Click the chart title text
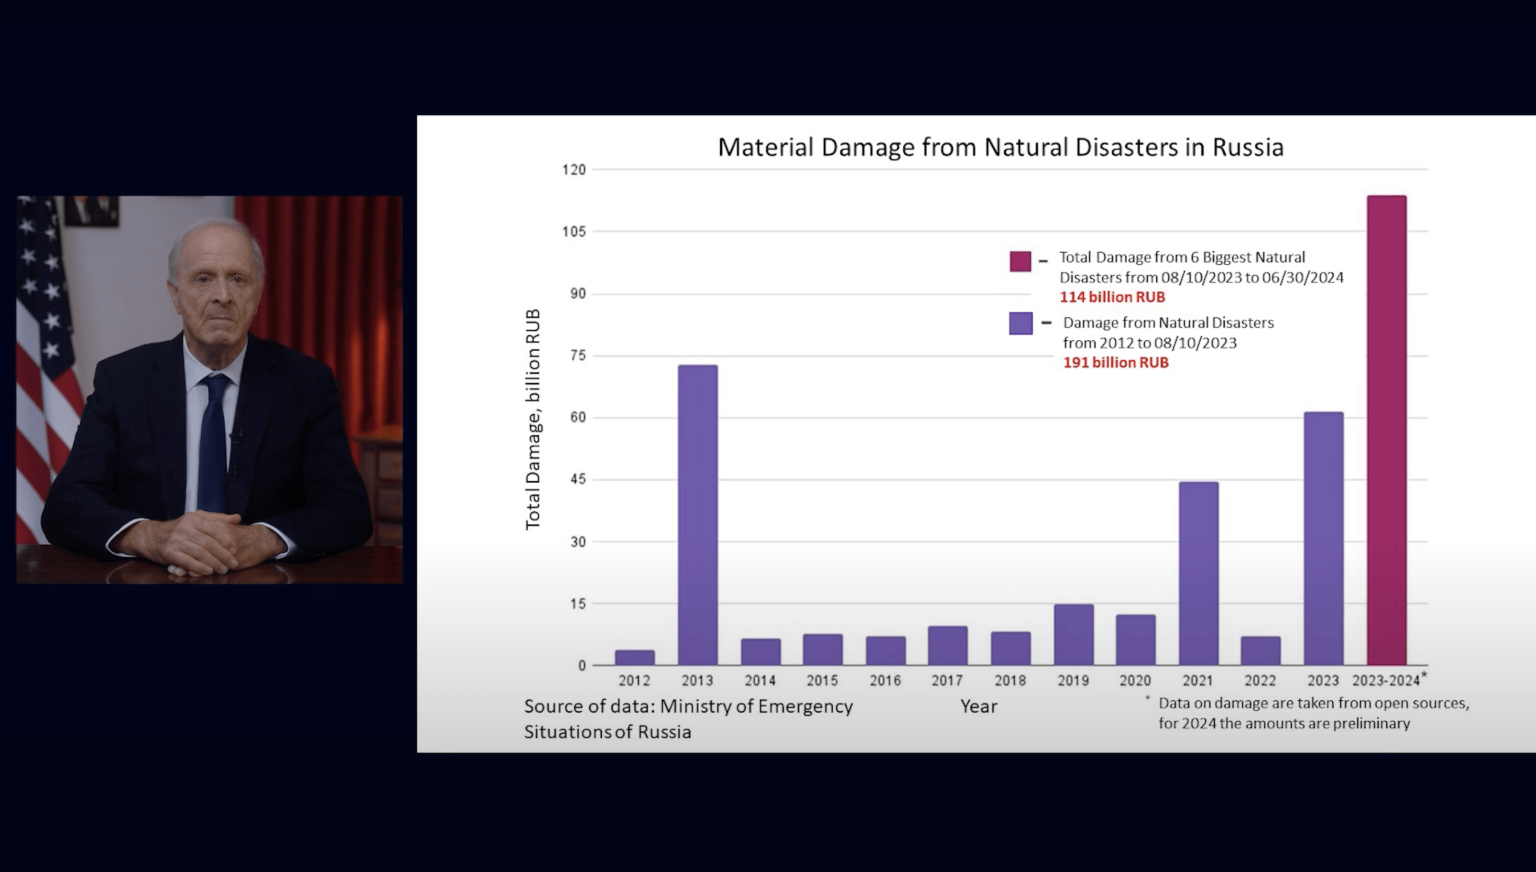Image resolution: width=1536 pixels, height=872 pixels. (x=1000, y=147)
